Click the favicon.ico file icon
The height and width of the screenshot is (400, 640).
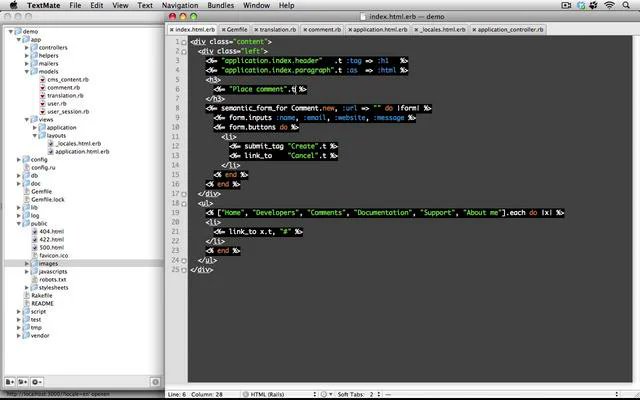click(x=35, y=256)
